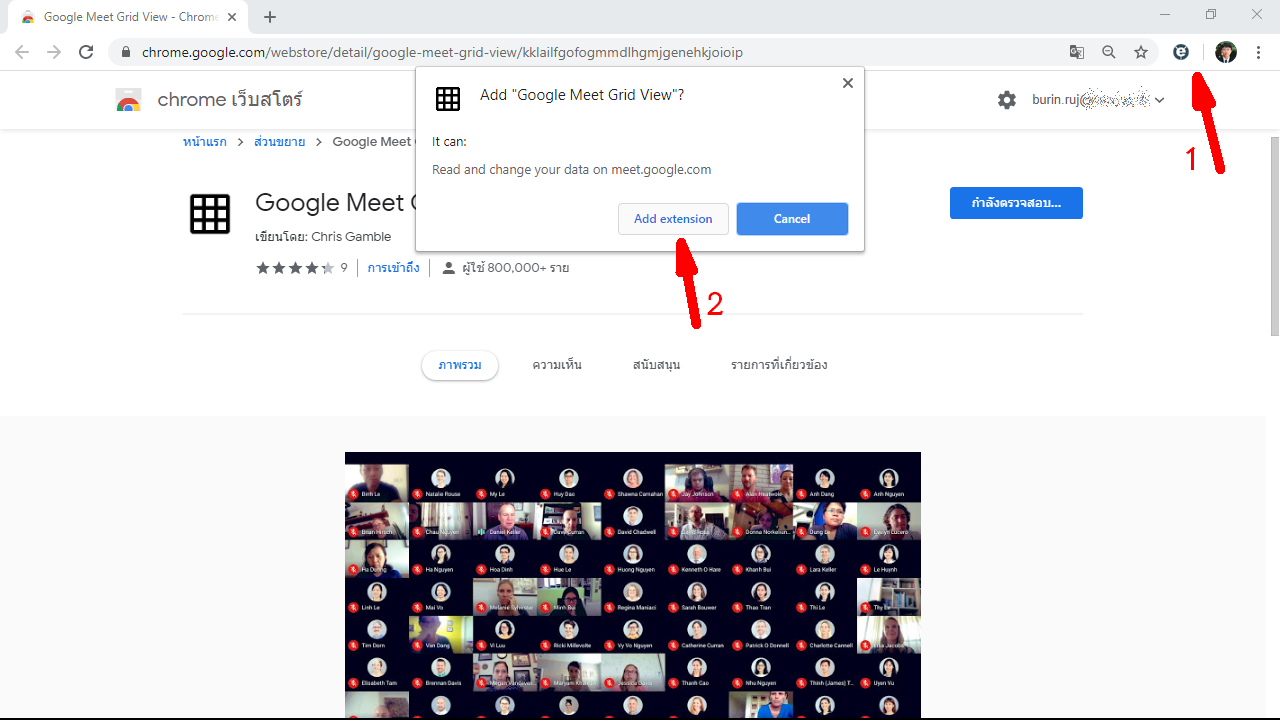
Task: Bookmark this page with the star icon
Action: [1141, 52]
